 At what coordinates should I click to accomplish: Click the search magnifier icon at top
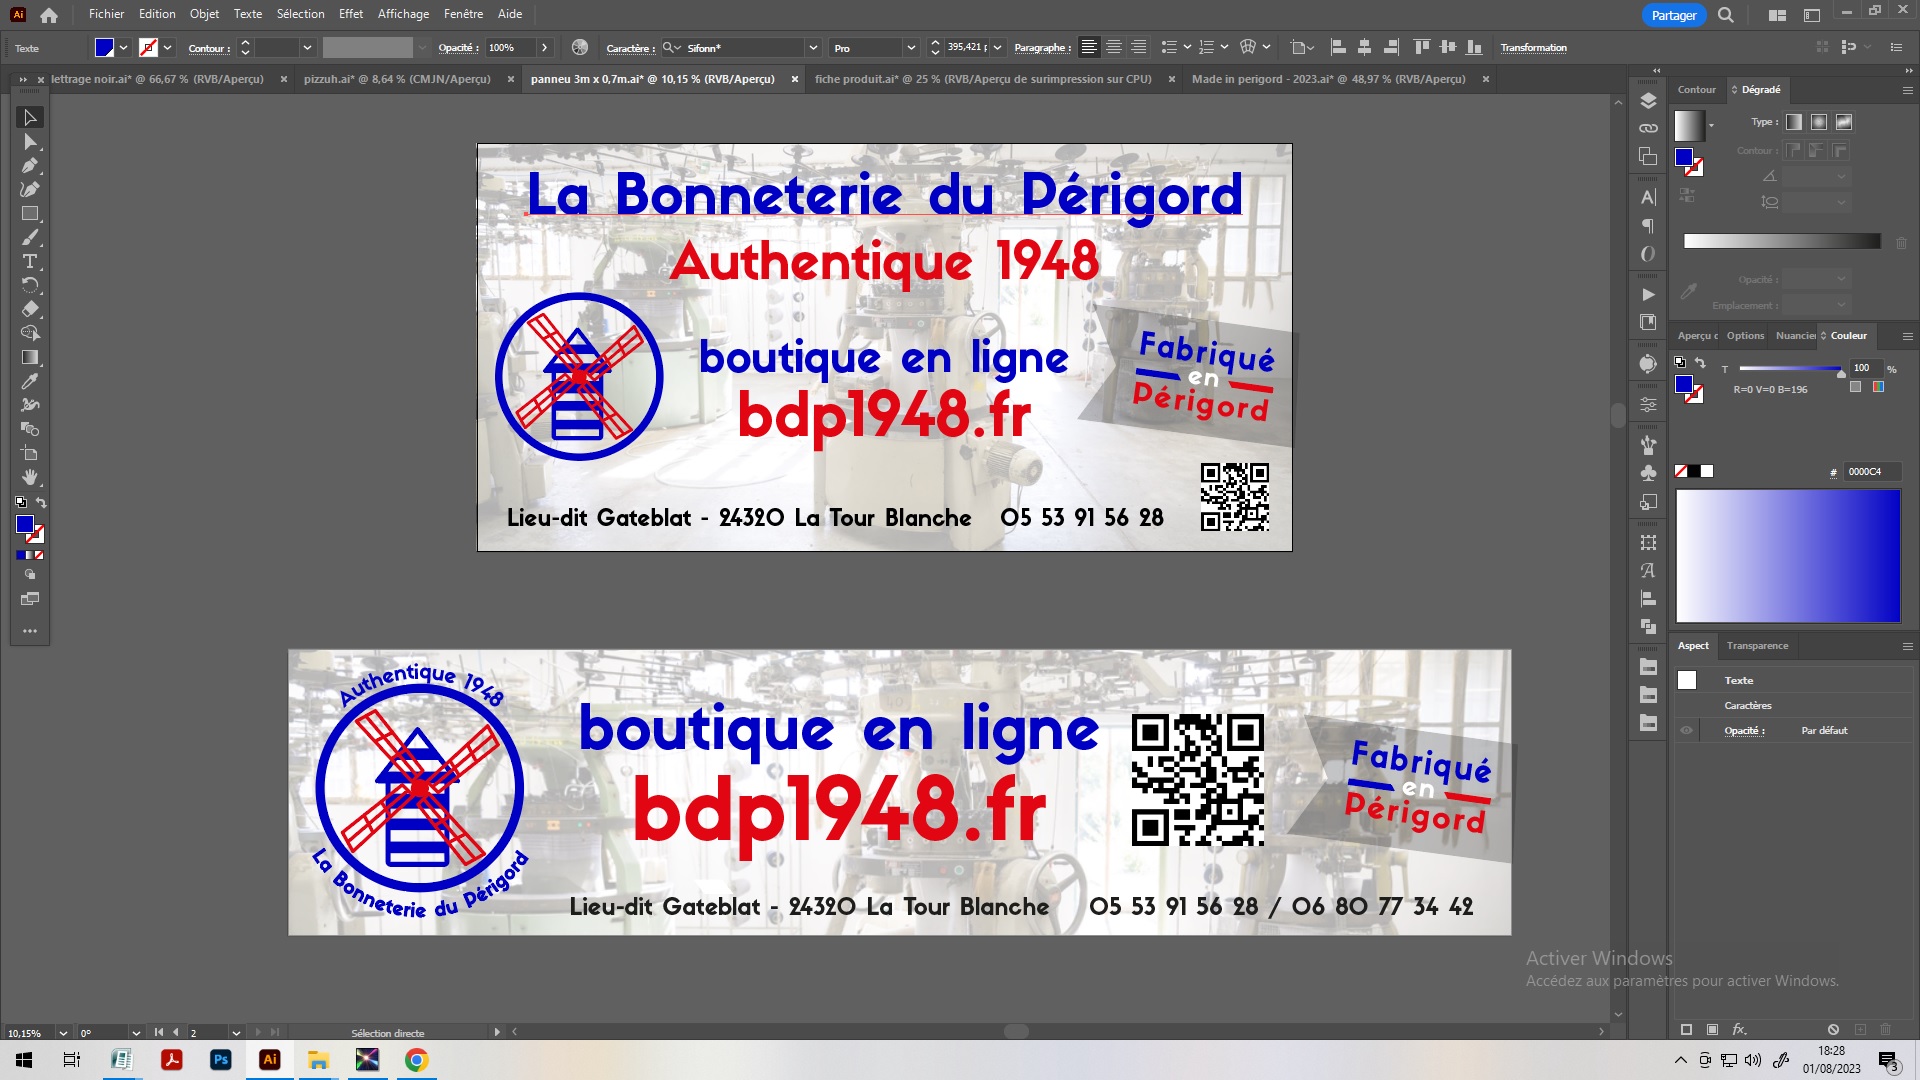click(1726, 15)
